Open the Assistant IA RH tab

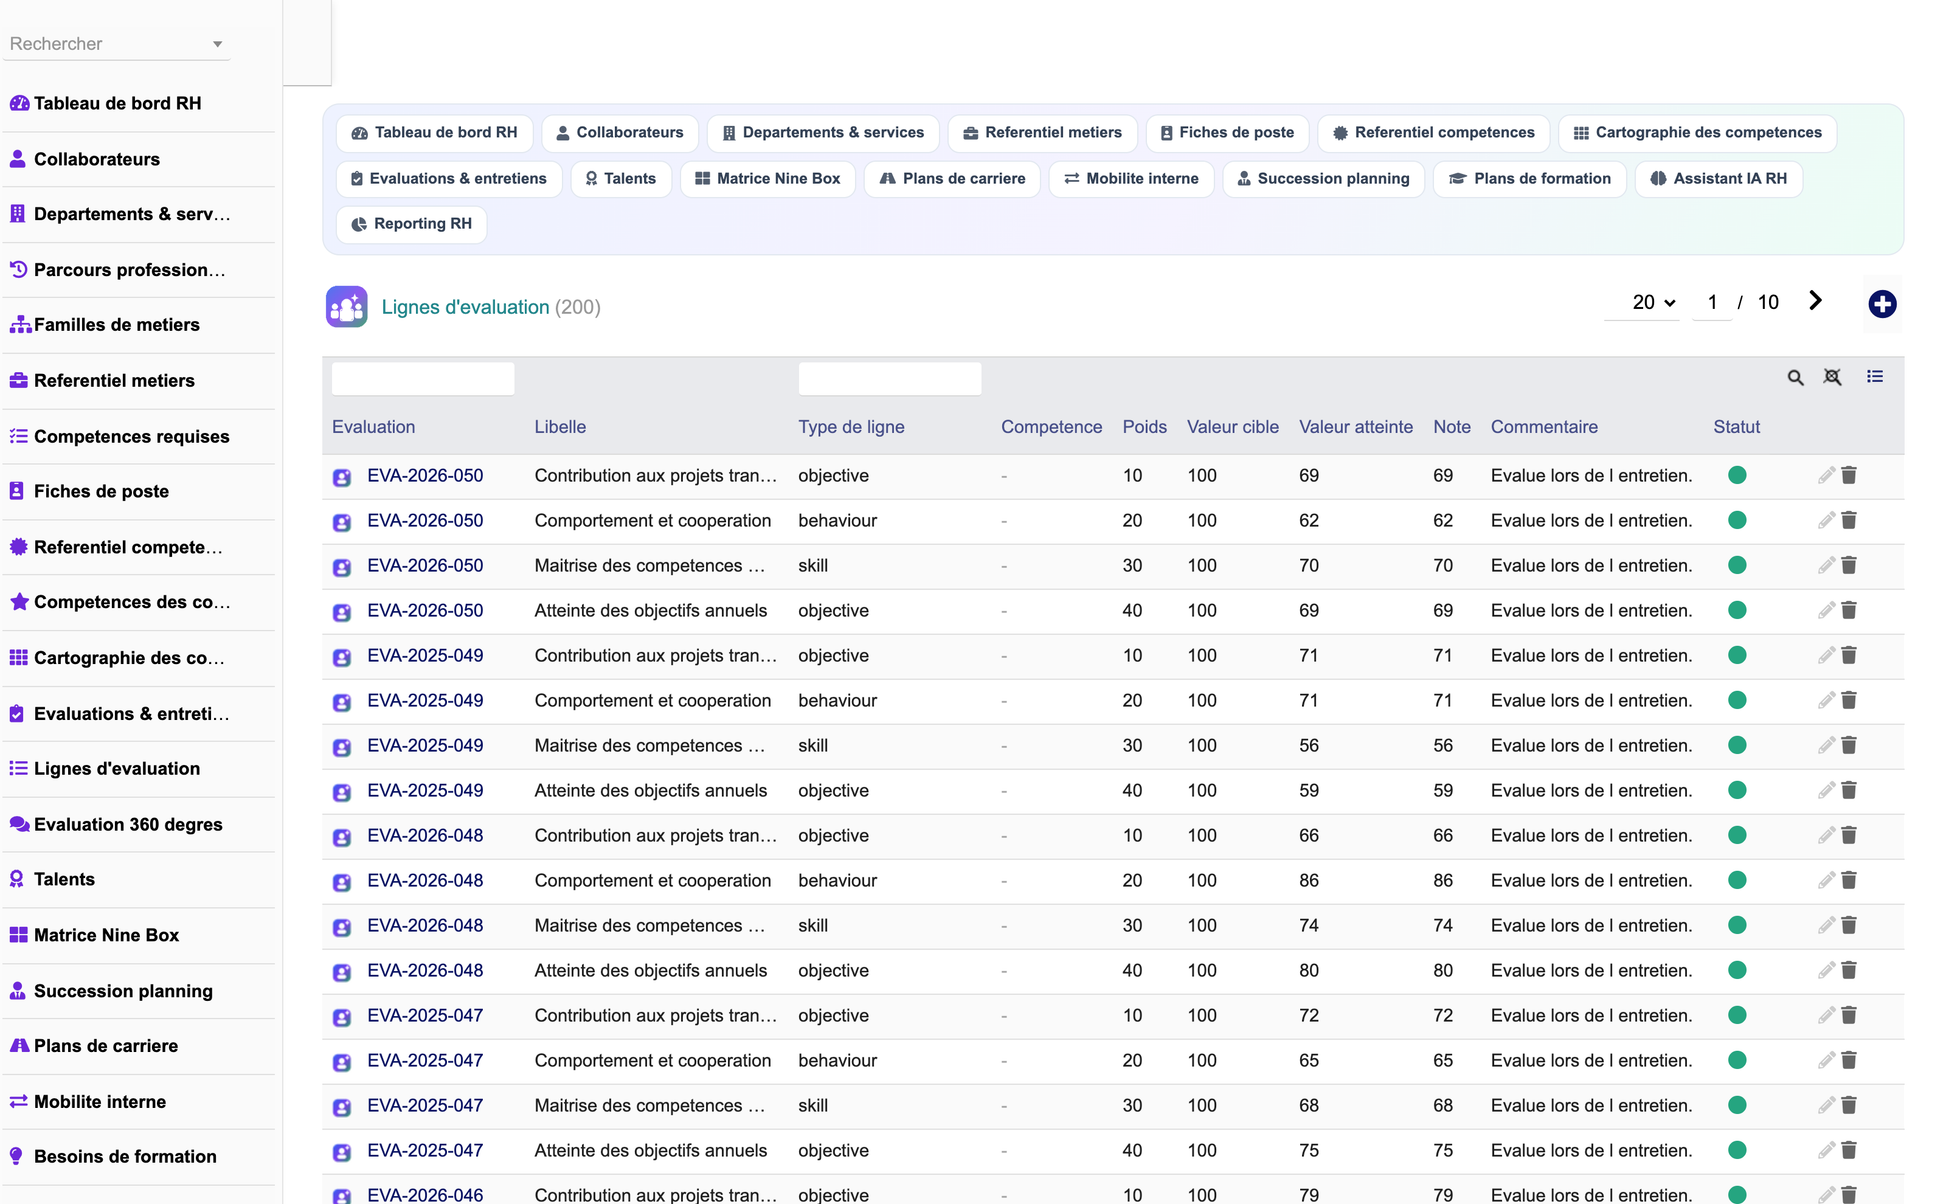tap(1718, 179)
